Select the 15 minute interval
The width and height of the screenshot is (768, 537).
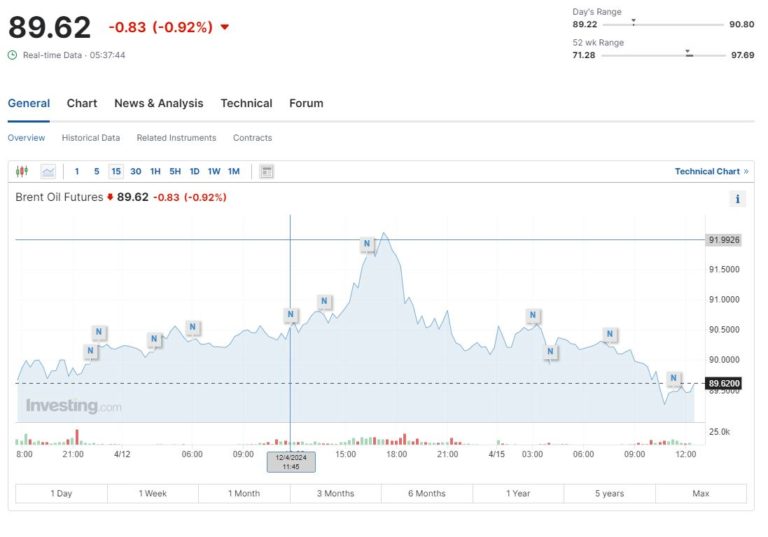[116, 172]
